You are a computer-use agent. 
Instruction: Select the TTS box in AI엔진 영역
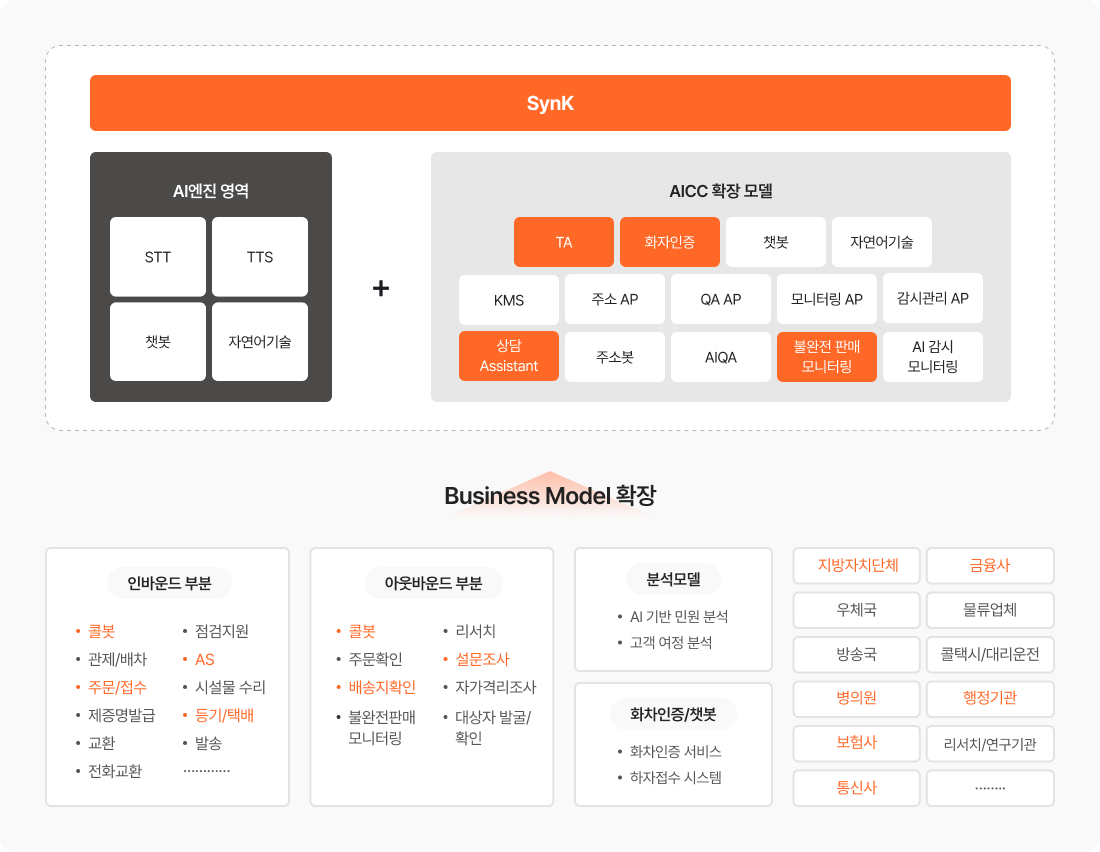(260, 257)
